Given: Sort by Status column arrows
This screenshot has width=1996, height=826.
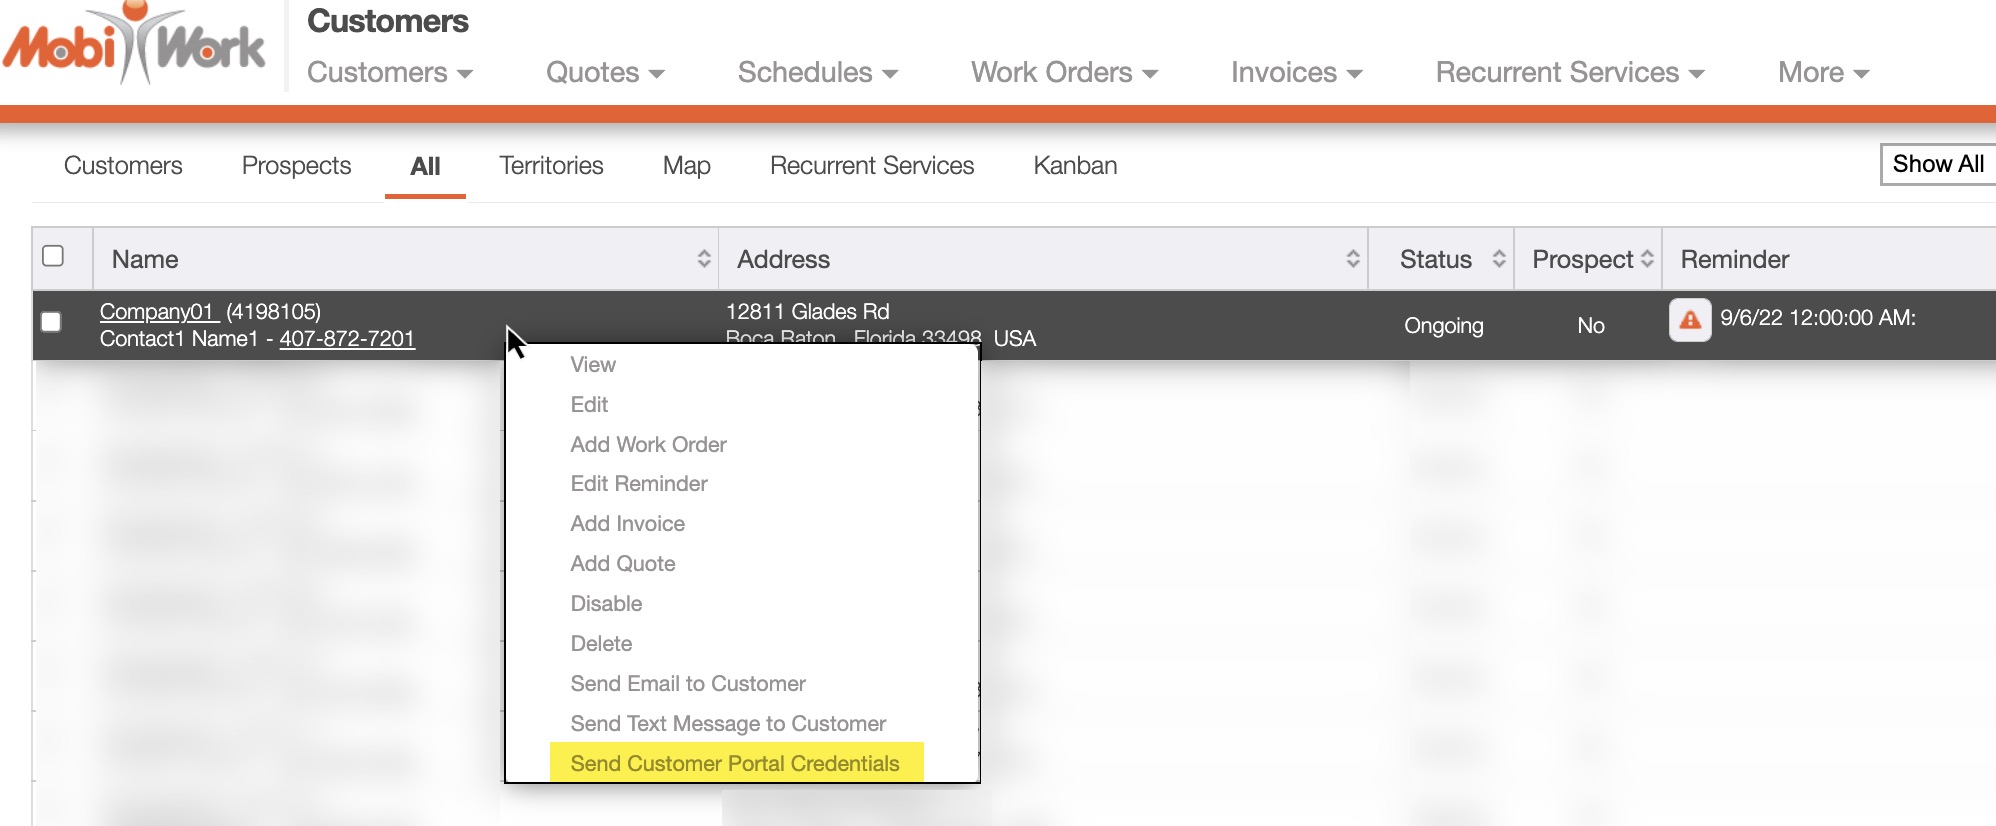Looking at the screenshot, I should (1498, 259).
